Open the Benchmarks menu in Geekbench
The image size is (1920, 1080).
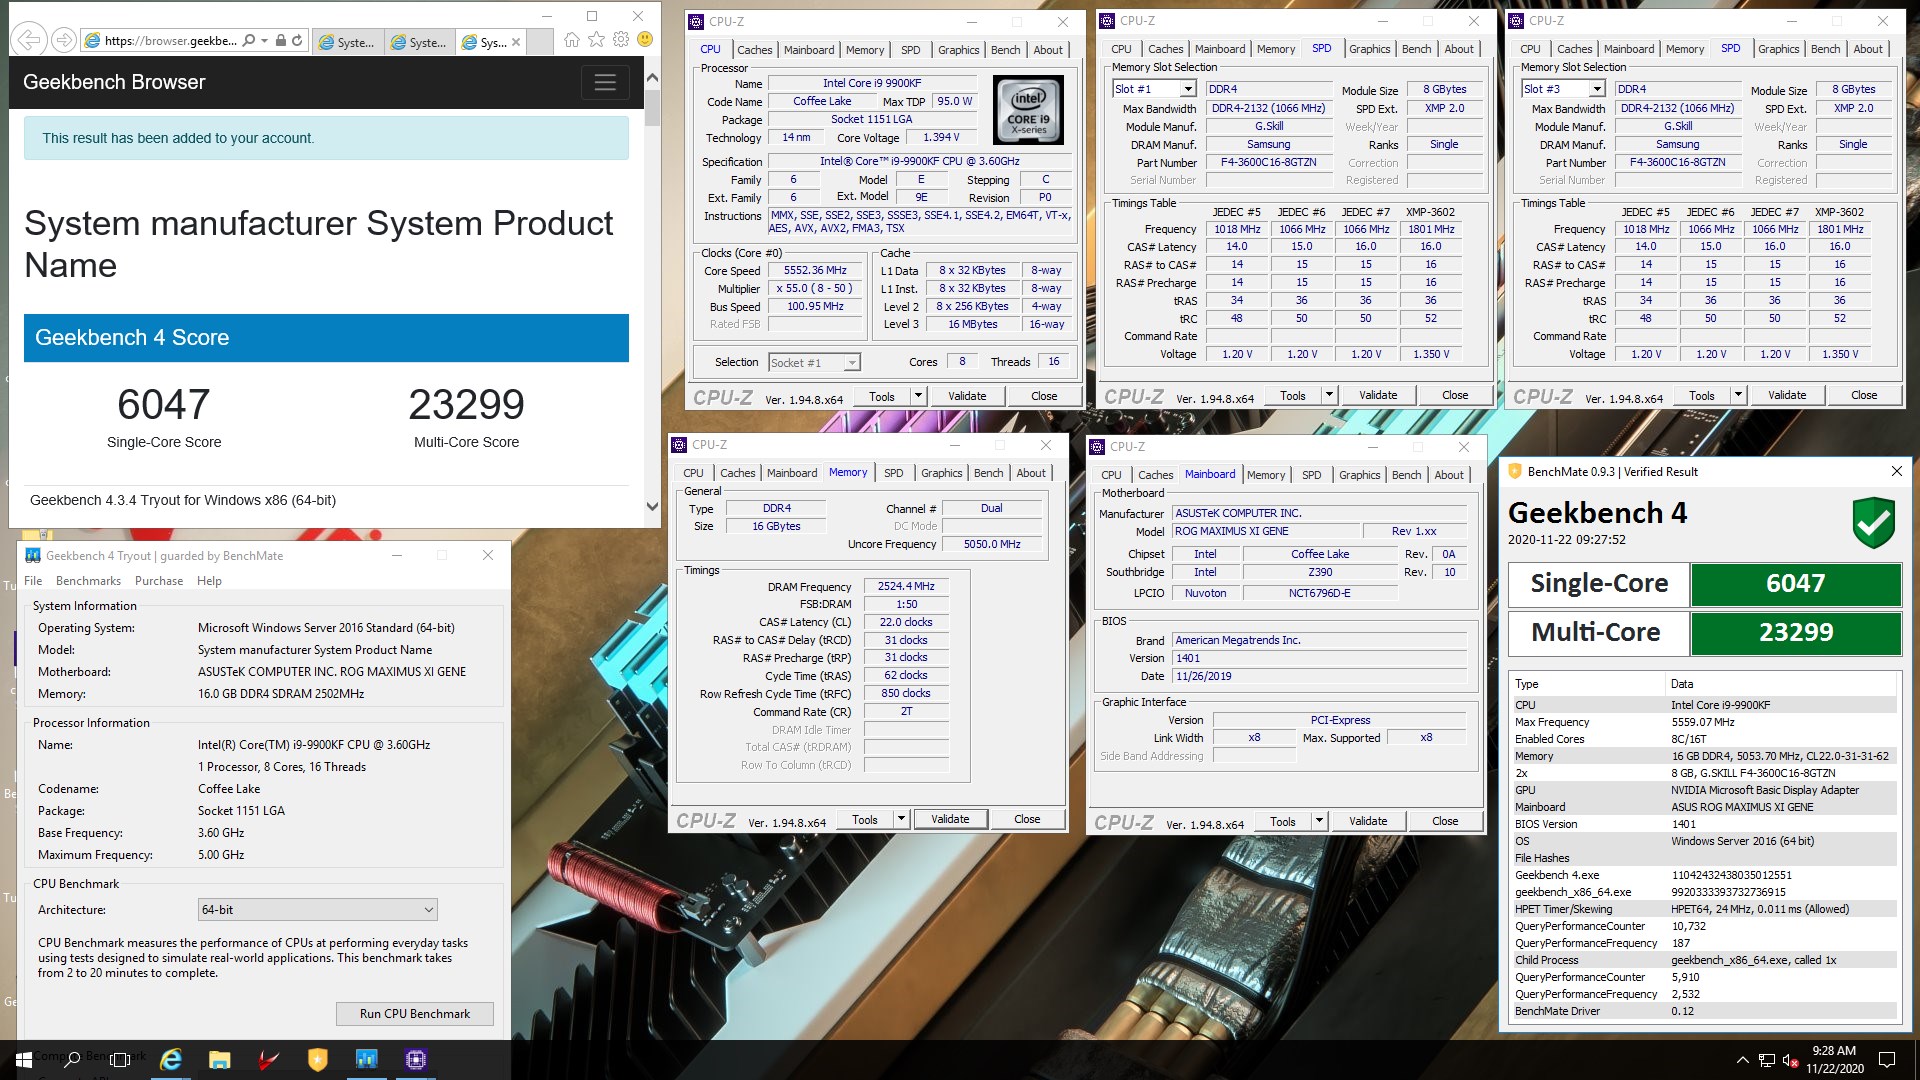tap(88, 581)
